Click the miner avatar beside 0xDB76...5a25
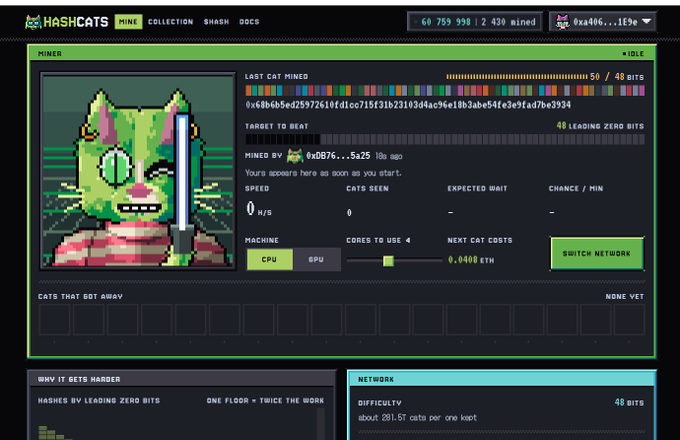The height and width of the screenshot is (440, 680). [x=295, y=156]
